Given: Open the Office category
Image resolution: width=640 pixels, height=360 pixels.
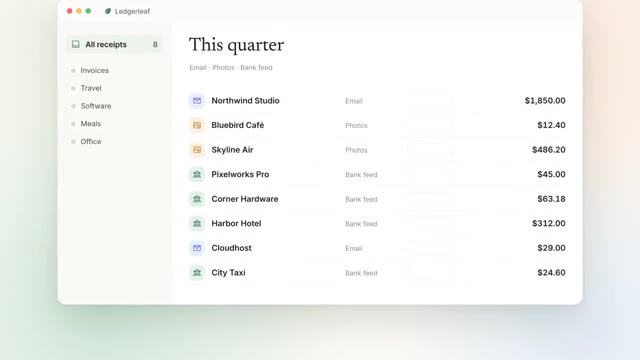Looking at the screenshot, I should coord(91,142).
